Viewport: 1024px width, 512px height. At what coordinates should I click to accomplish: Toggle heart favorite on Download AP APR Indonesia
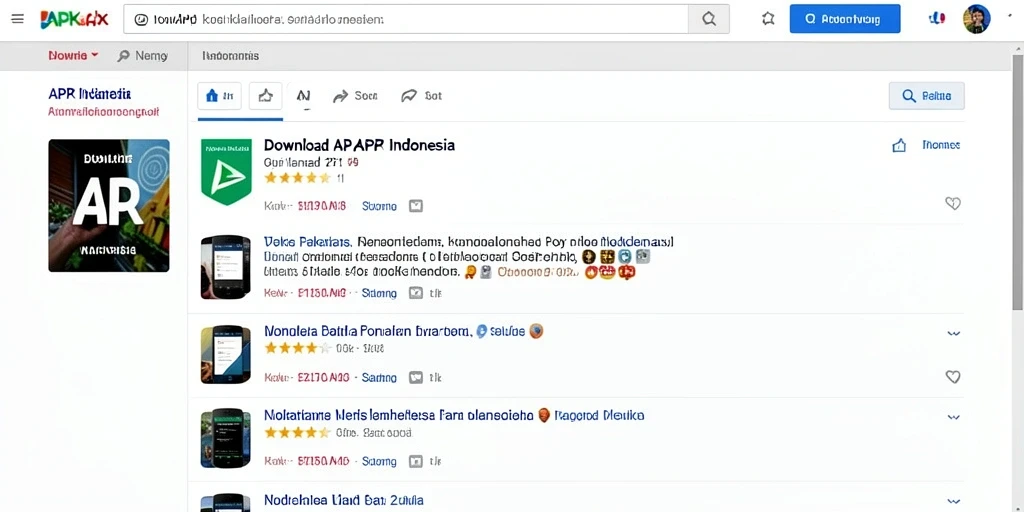tap(953, 204)
